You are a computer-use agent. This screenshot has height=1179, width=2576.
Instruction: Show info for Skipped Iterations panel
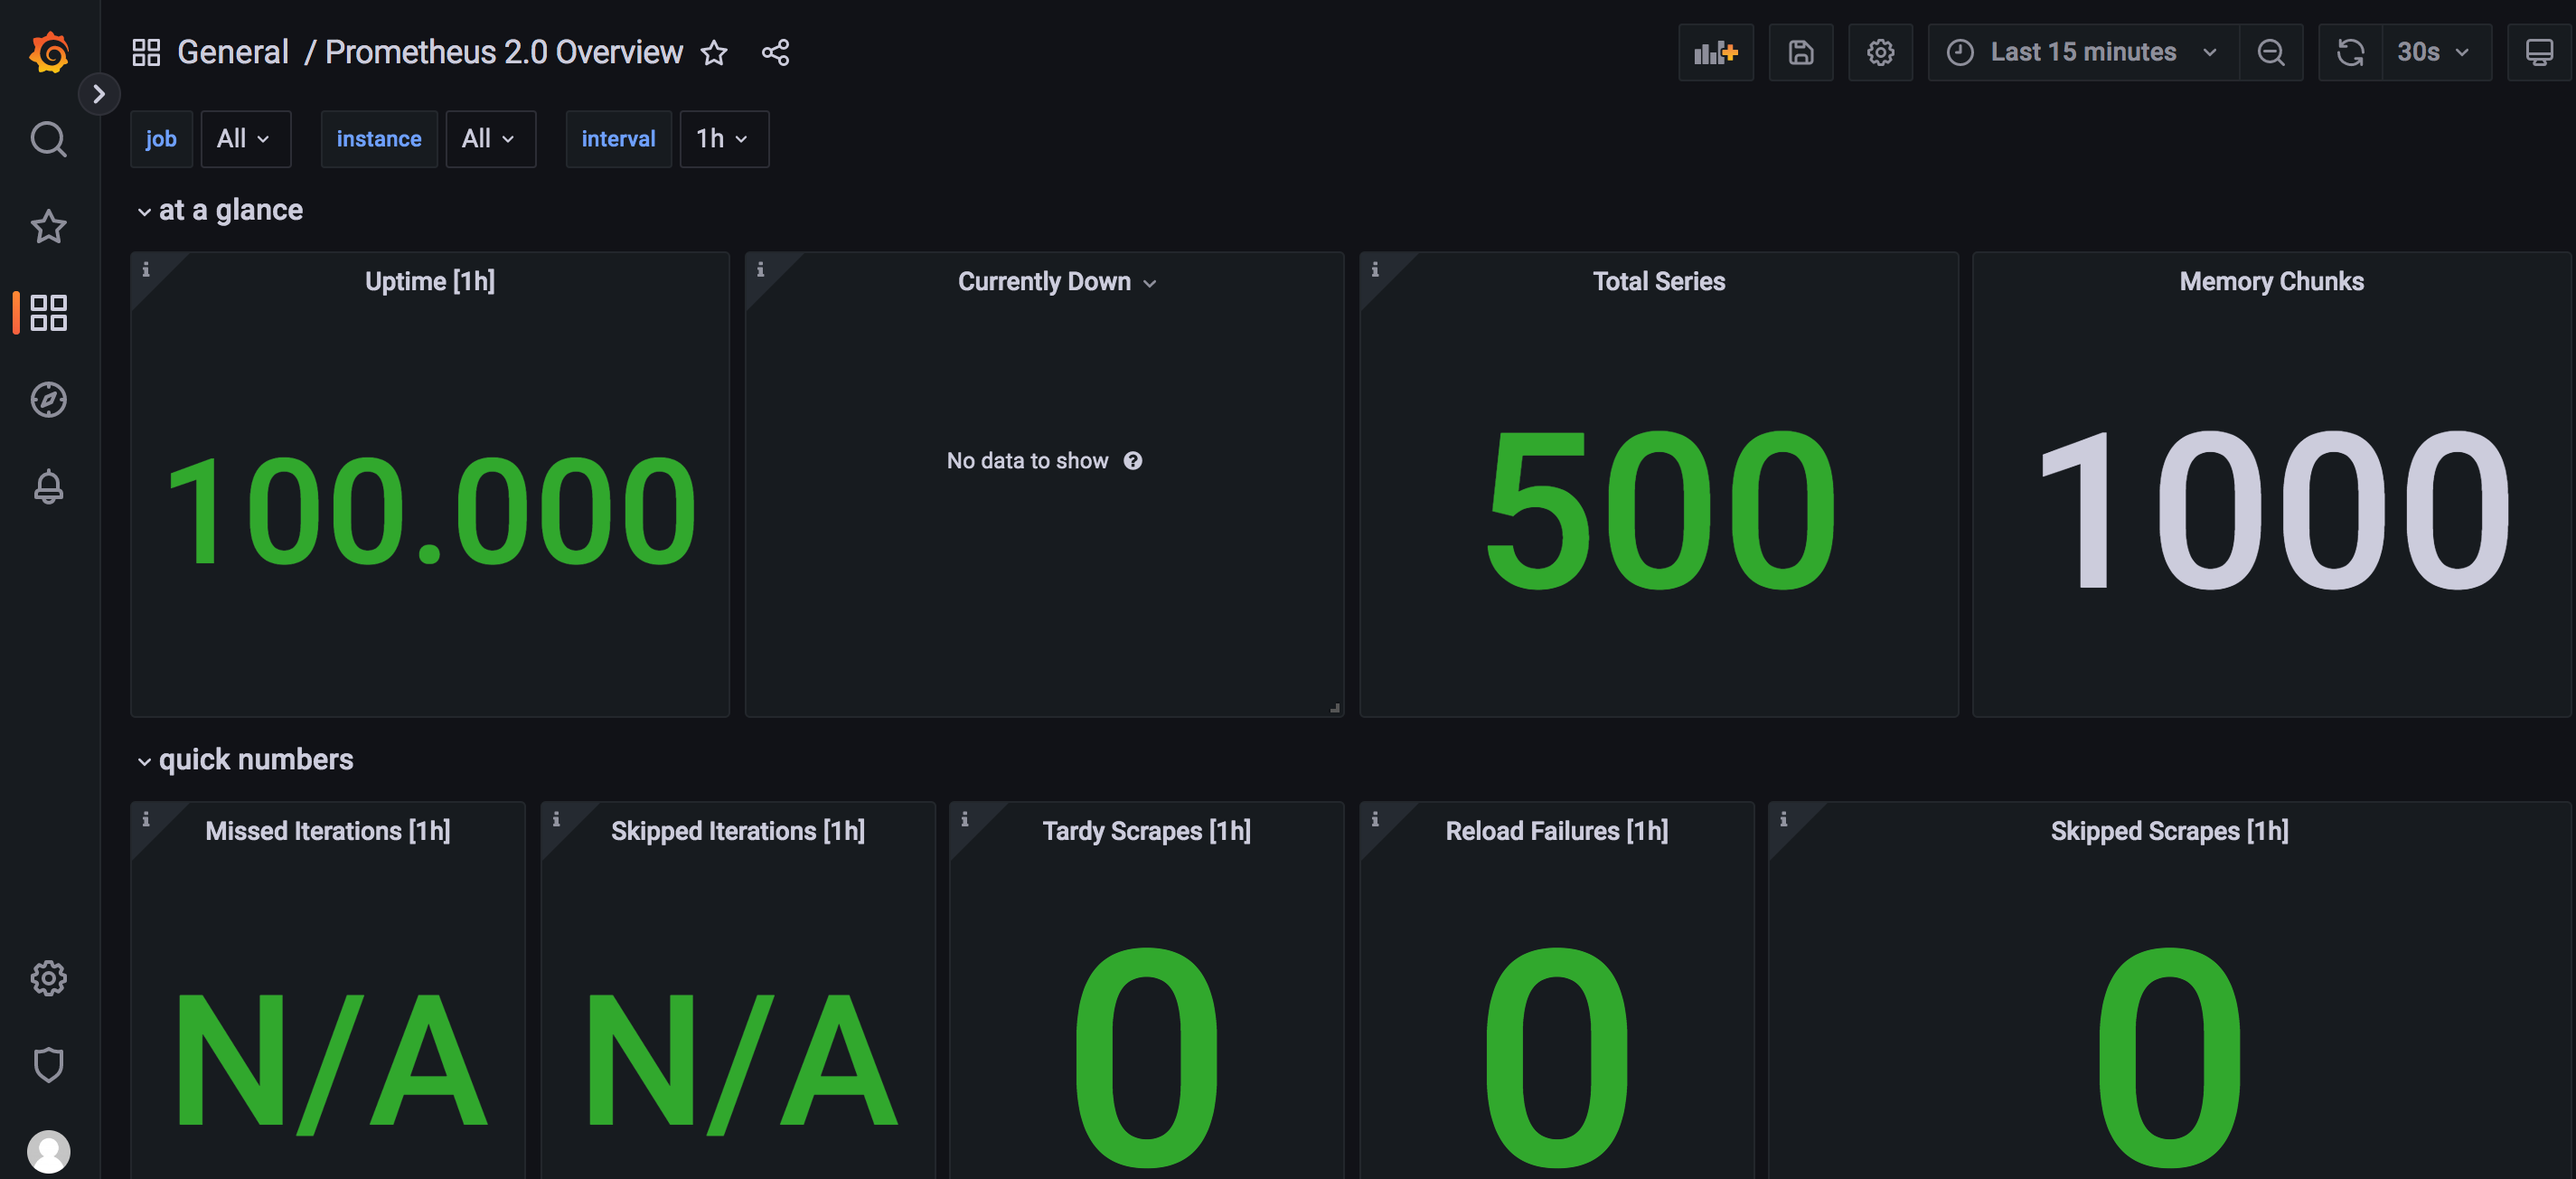[x=556, y=819]
